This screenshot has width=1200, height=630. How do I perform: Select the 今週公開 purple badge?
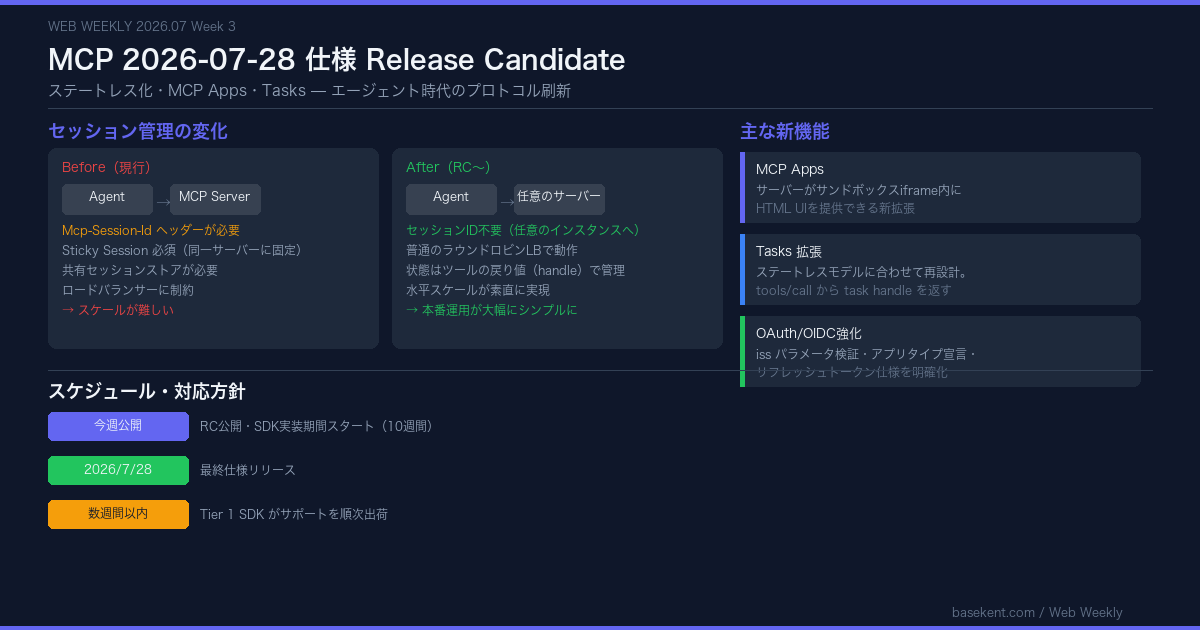tap(118, 426)
